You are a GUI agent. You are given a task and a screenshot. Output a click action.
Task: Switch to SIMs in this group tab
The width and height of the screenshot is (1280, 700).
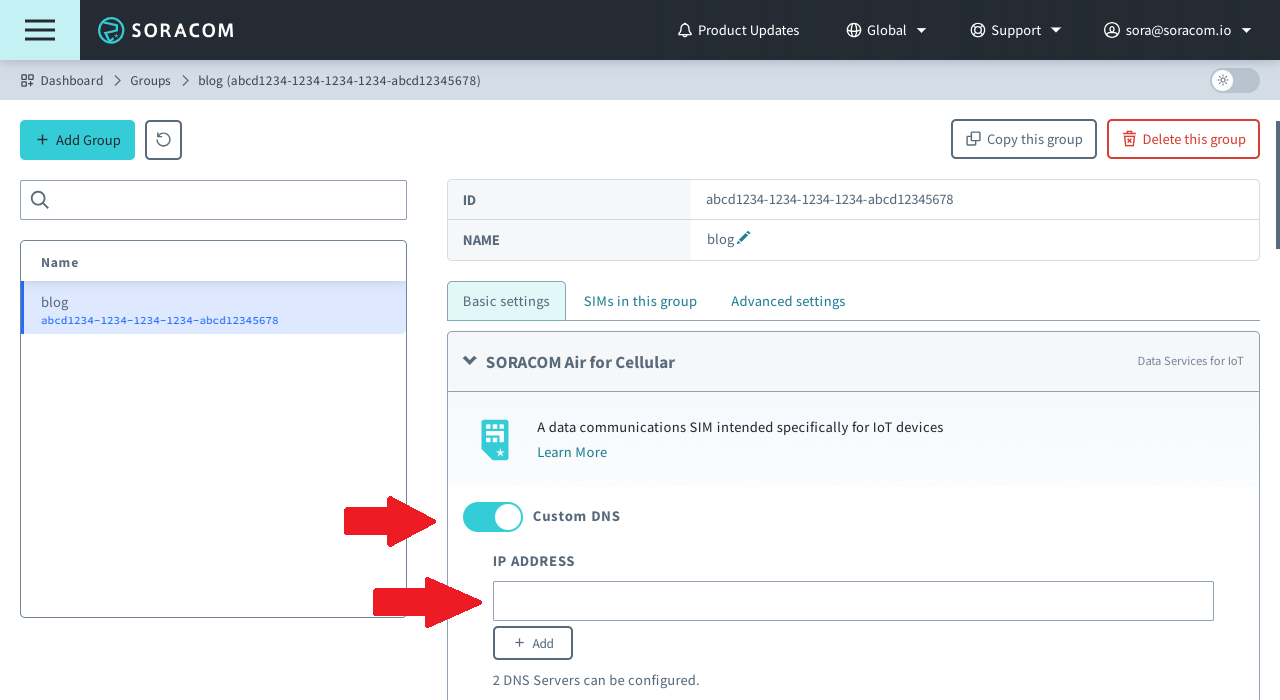(640, 301)
